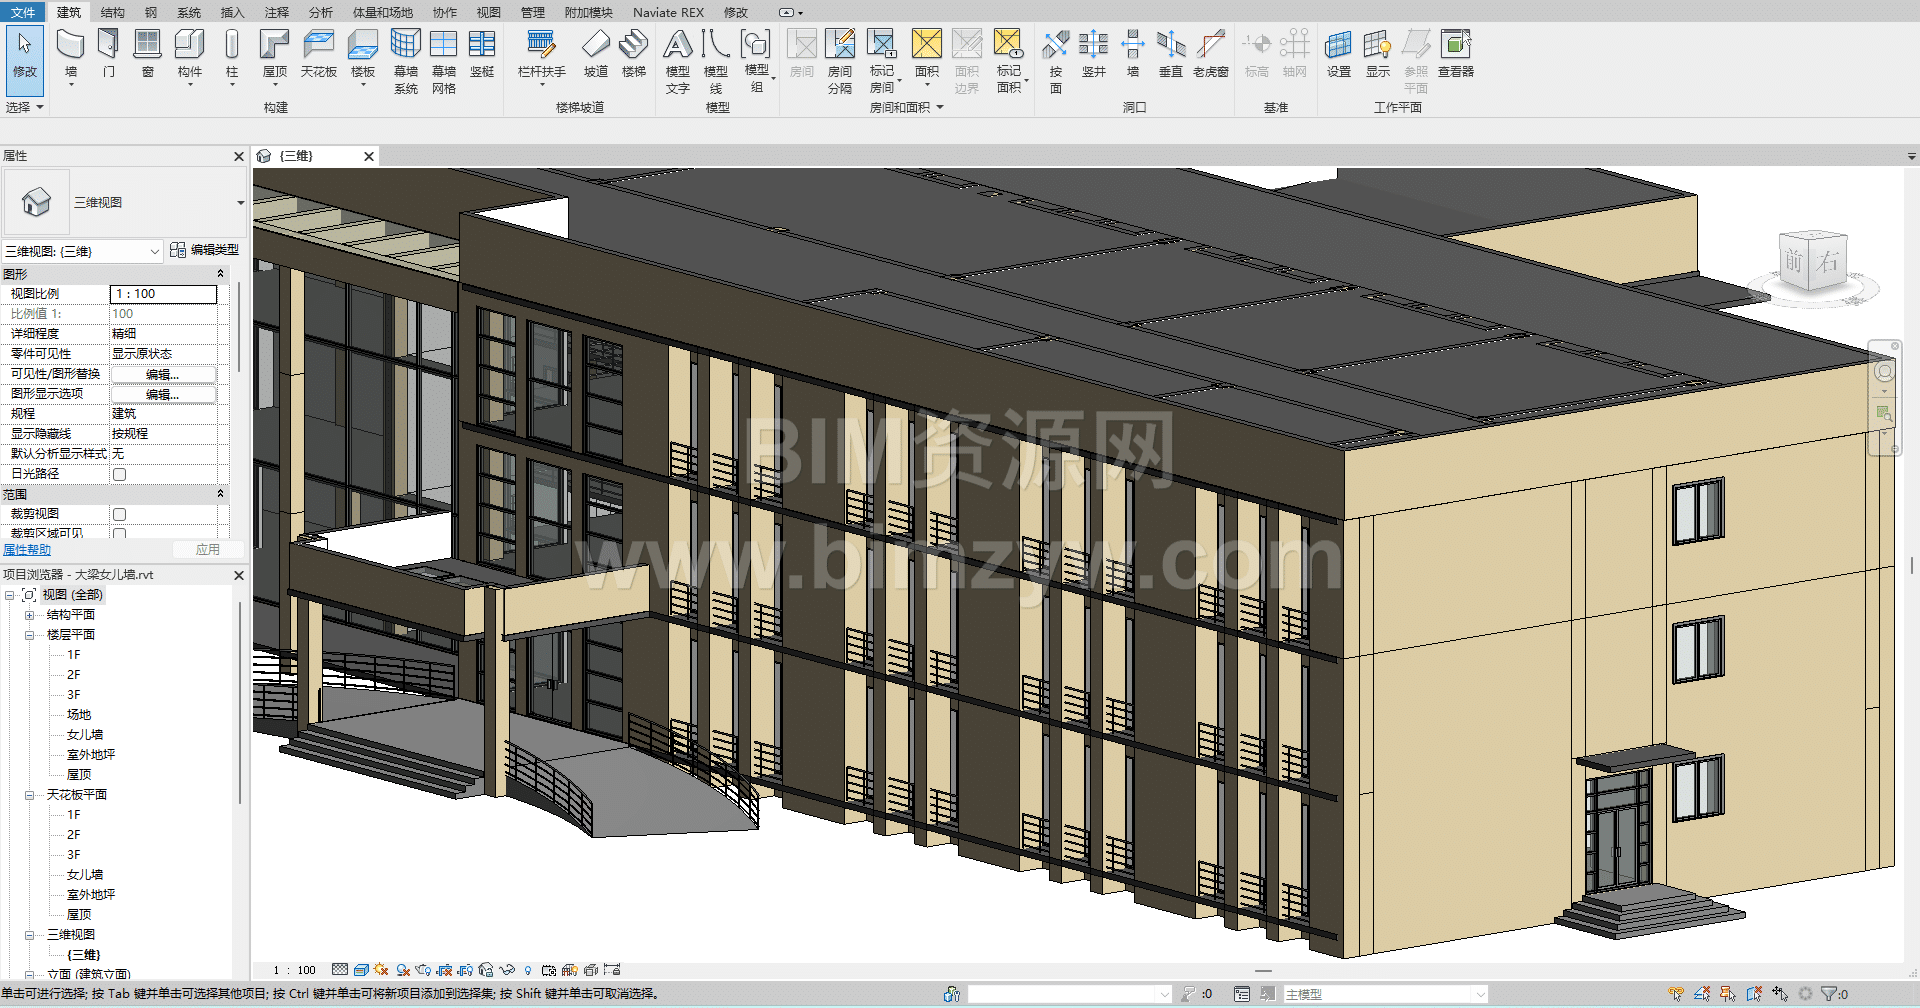Expand the 结构平面 tree node
The height and width of the screenshot is (1008, 1920).
click(x=29, y=615)
